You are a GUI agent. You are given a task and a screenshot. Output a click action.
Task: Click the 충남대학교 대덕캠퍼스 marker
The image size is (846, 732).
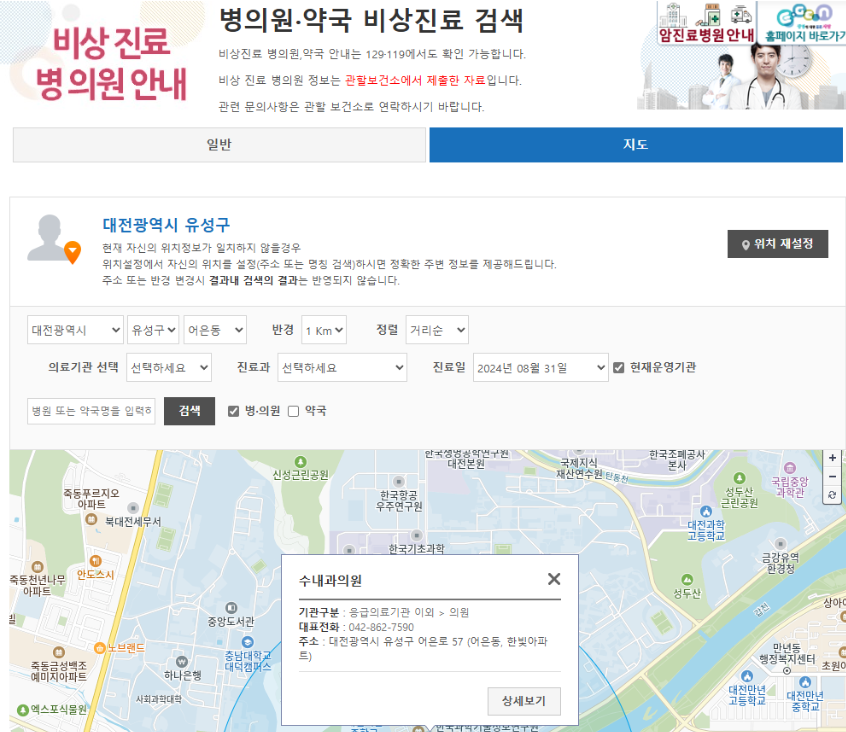[x=247, y=642]
